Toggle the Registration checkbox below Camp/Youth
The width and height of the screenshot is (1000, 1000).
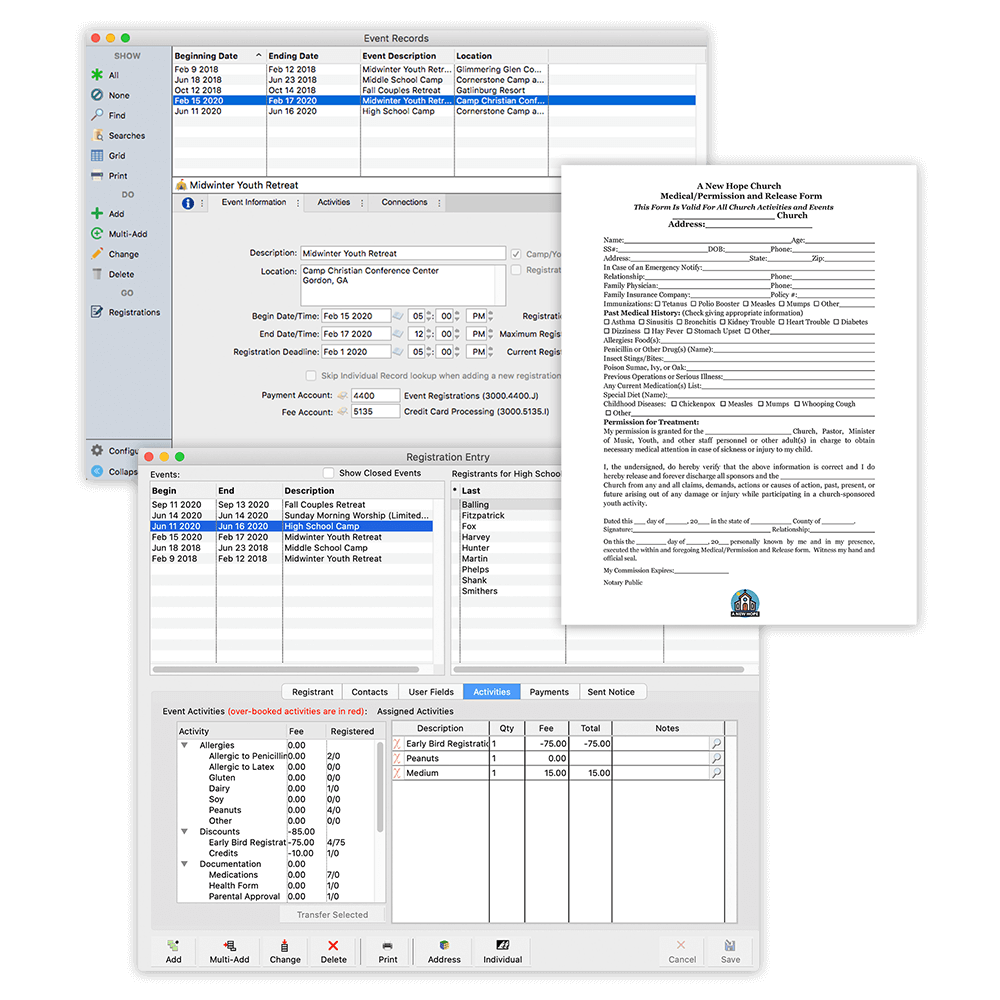(x=516, y=270)
